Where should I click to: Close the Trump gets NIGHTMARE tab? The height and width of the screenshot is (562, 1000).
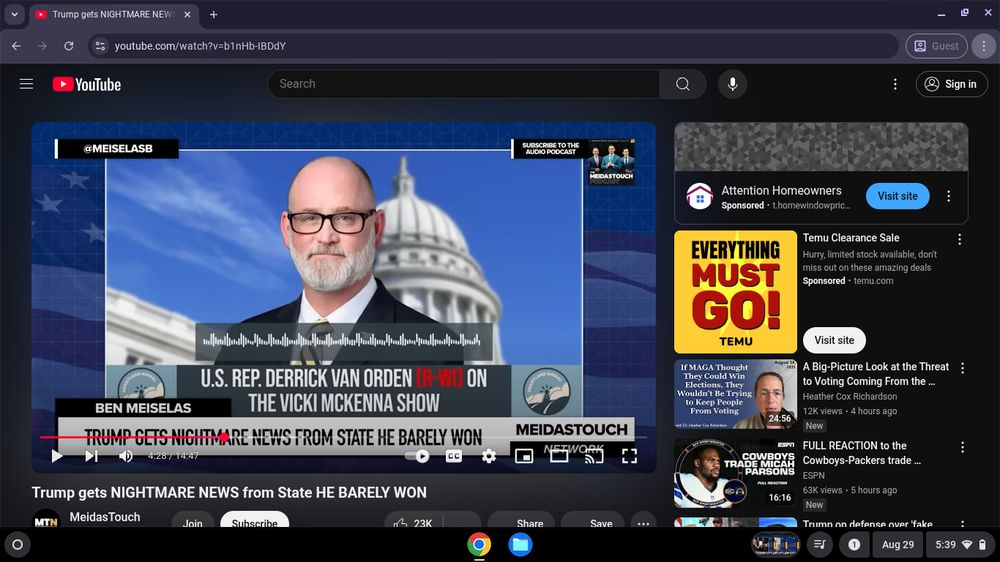[187, 14]
